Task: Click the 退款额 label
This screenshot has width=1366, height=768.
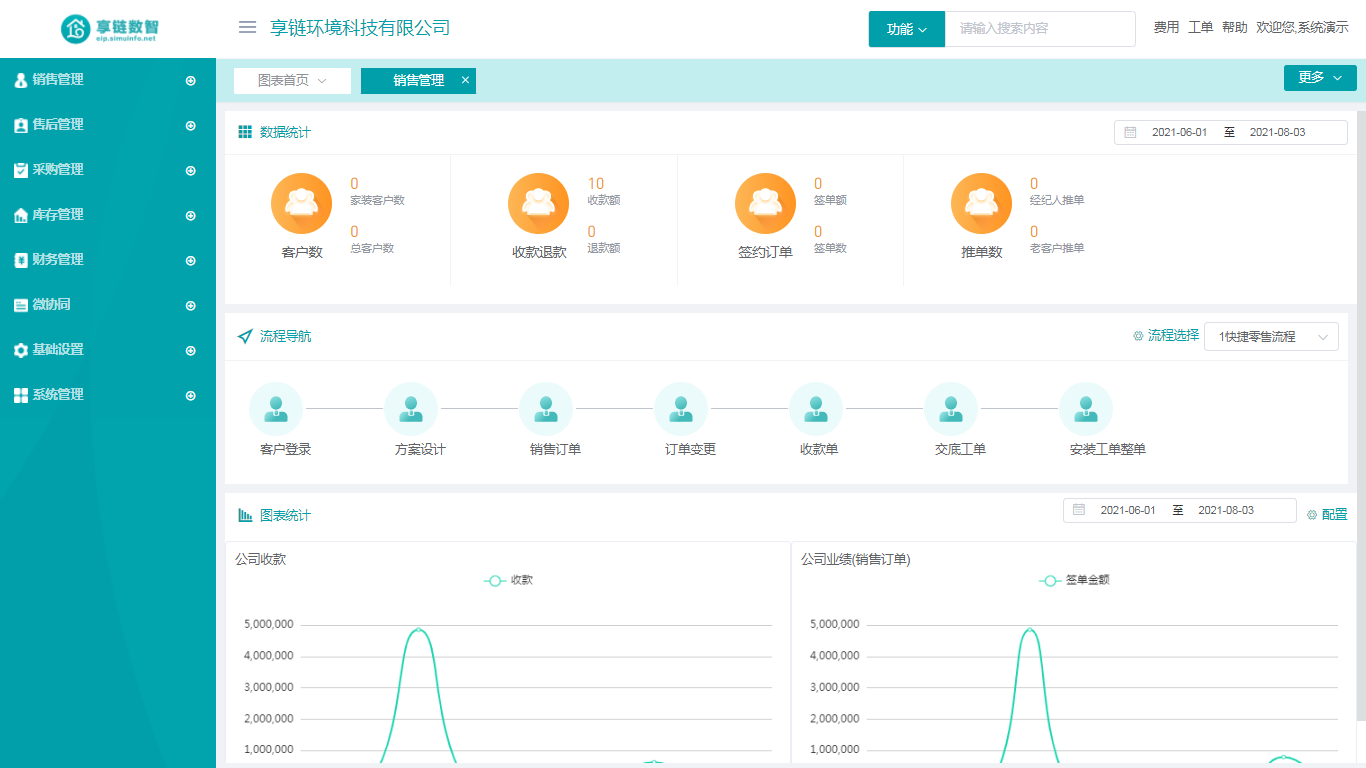Action: (604, 248)
